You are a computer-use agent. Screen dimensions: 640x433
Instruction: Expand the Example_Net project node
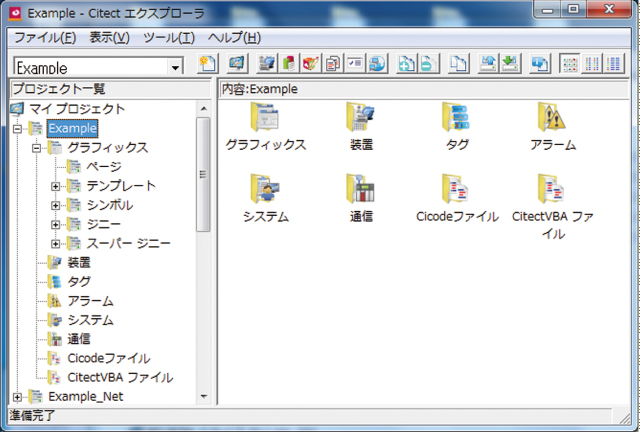click(x=17, y=397)
